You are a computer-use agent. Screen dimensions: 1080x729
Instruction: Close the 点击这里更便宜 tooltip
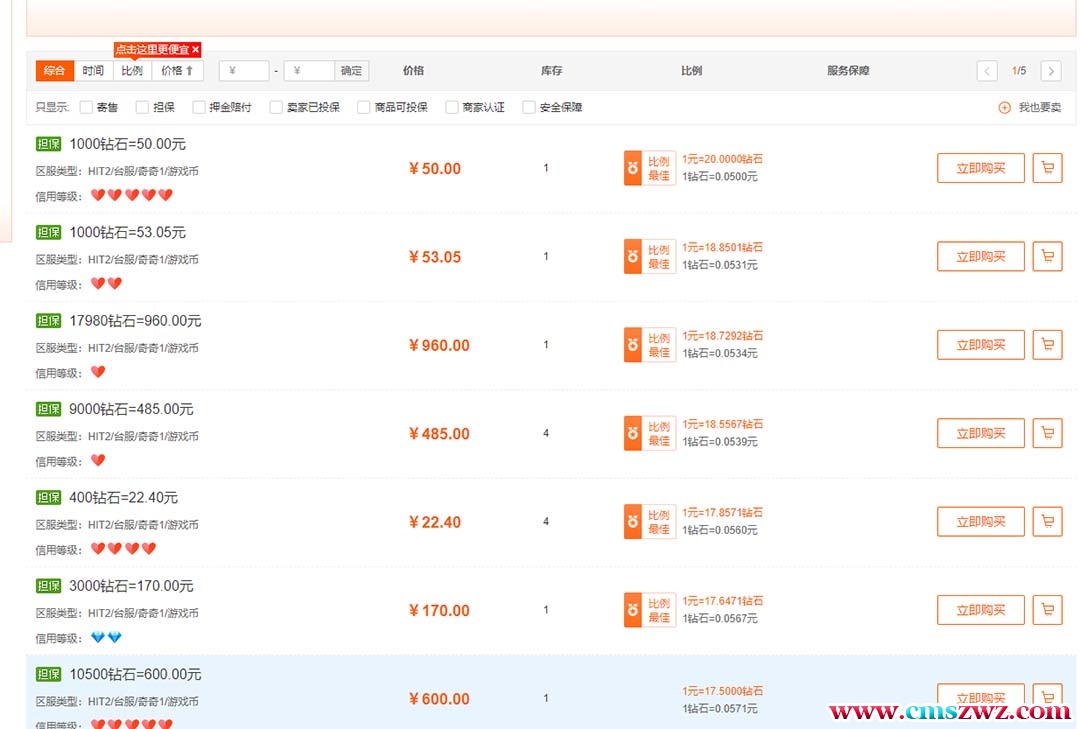click(196, 49)
